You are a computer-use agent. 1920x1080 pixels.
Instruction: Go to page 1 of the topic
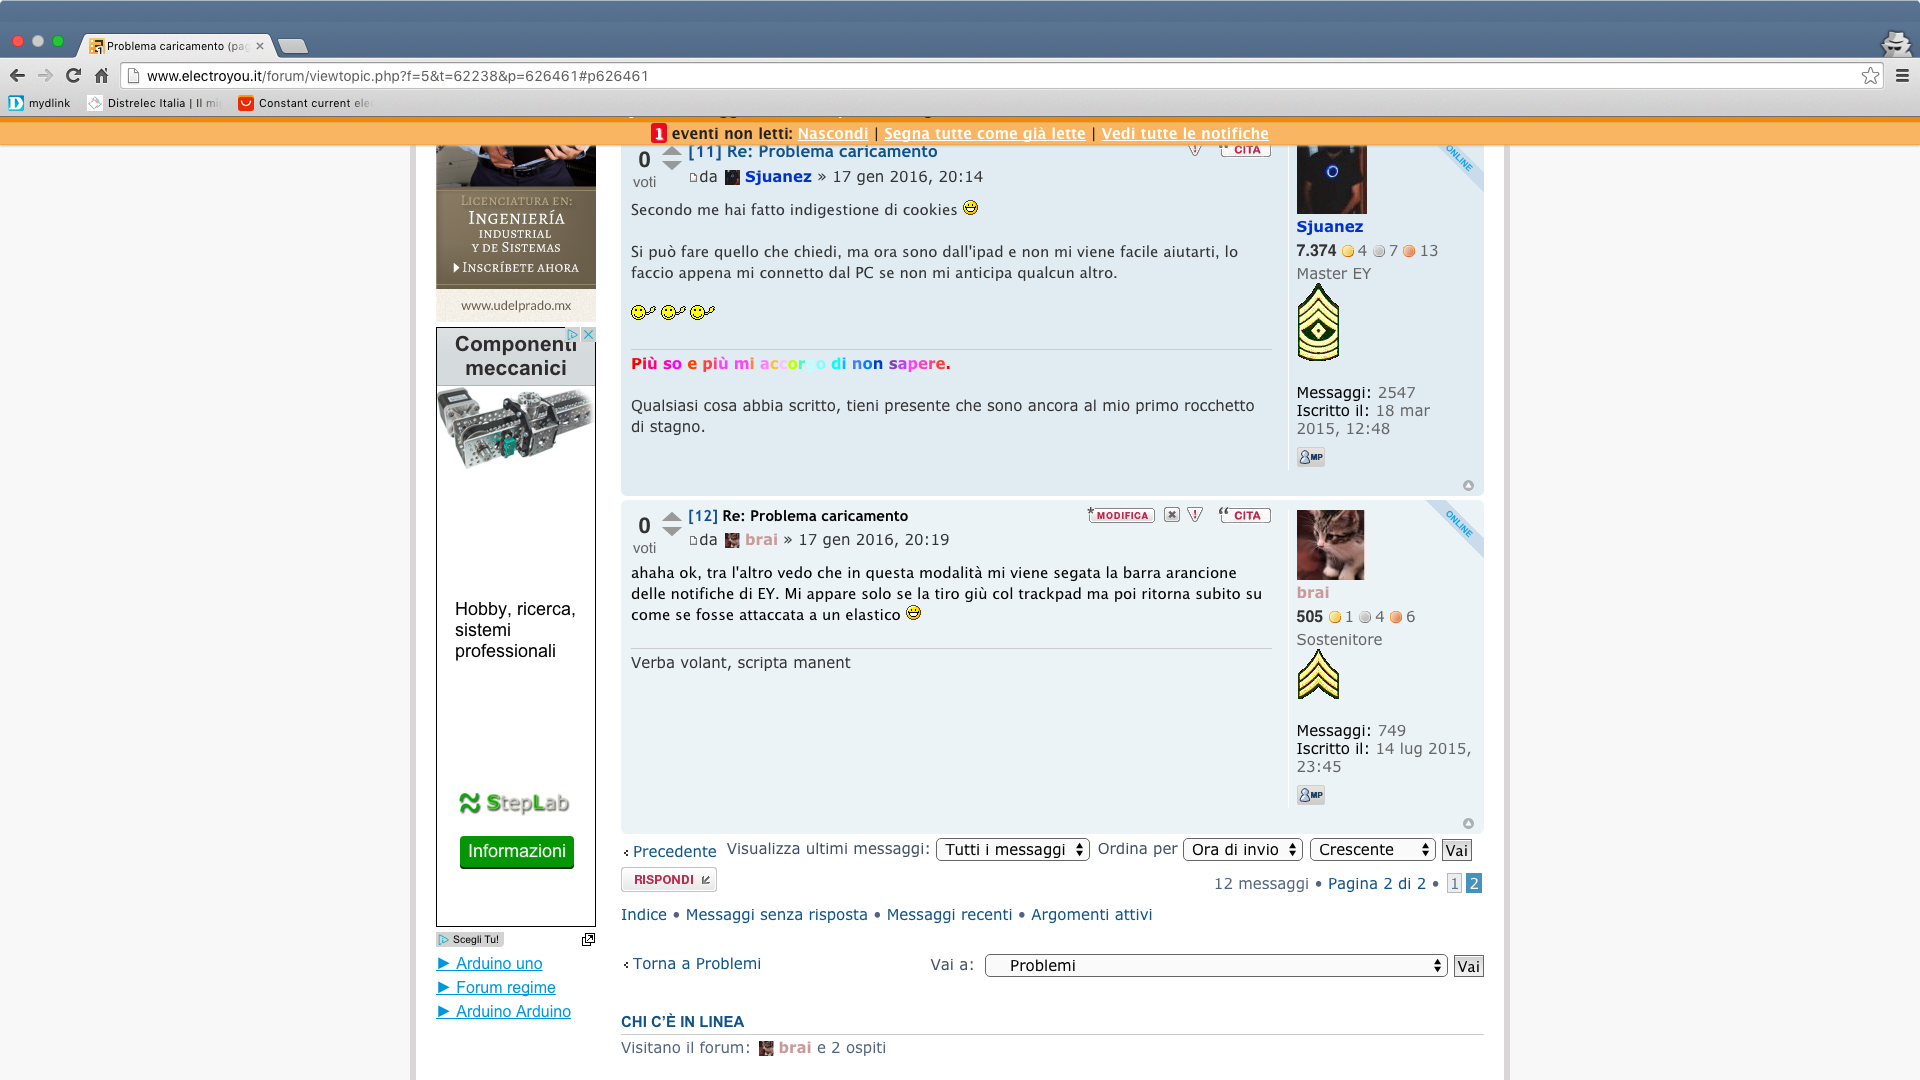(x=1454, y=884)
